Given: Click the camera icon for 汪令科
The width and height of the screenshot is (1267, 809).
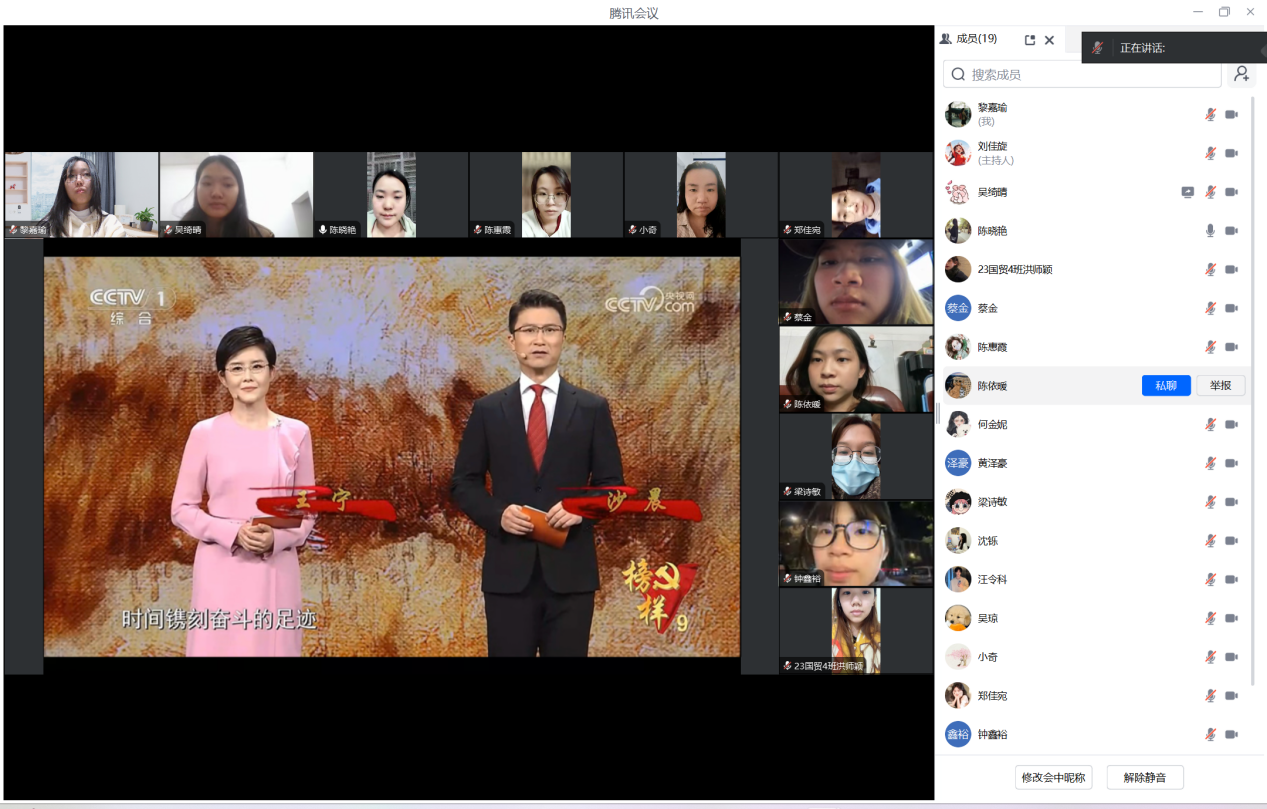Looking at the screenshot, I should 1231,580.
